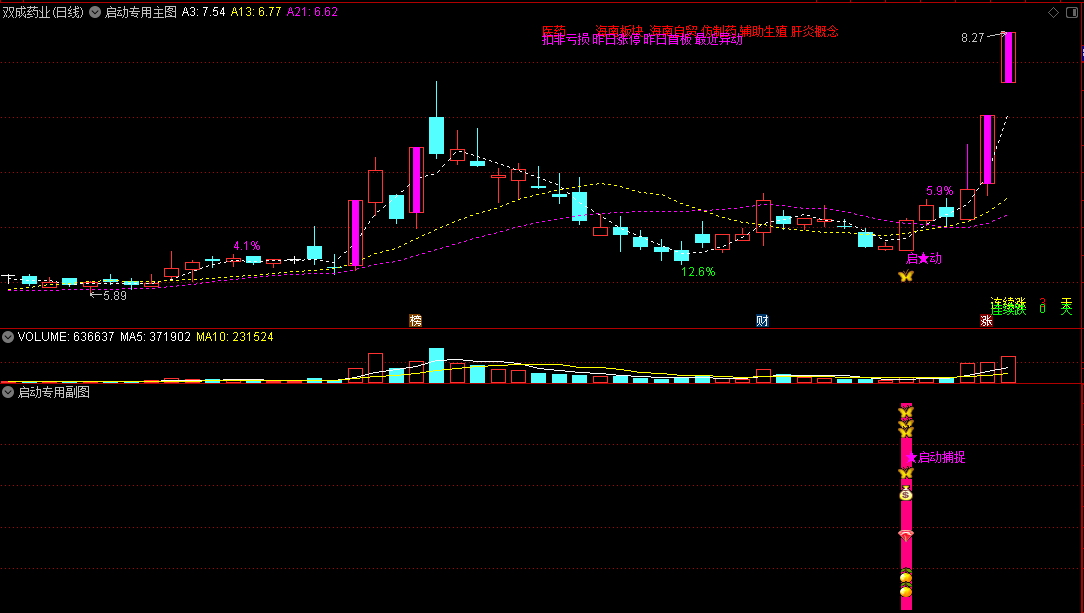
Task: Select the MA5: 371902 readout
Action: coord(155,337)
